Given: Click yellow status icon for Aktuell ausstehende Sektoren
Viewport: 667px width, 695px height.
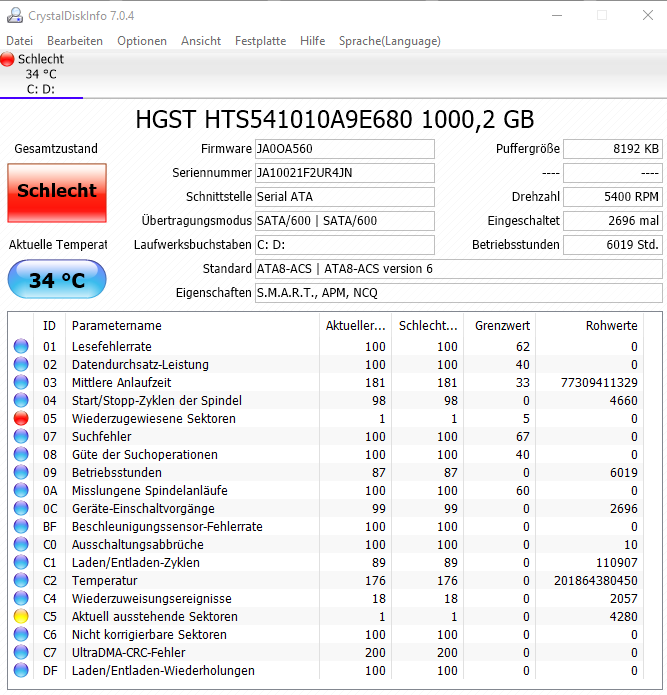Looking at the screenshot, I should tap(21, 617).
